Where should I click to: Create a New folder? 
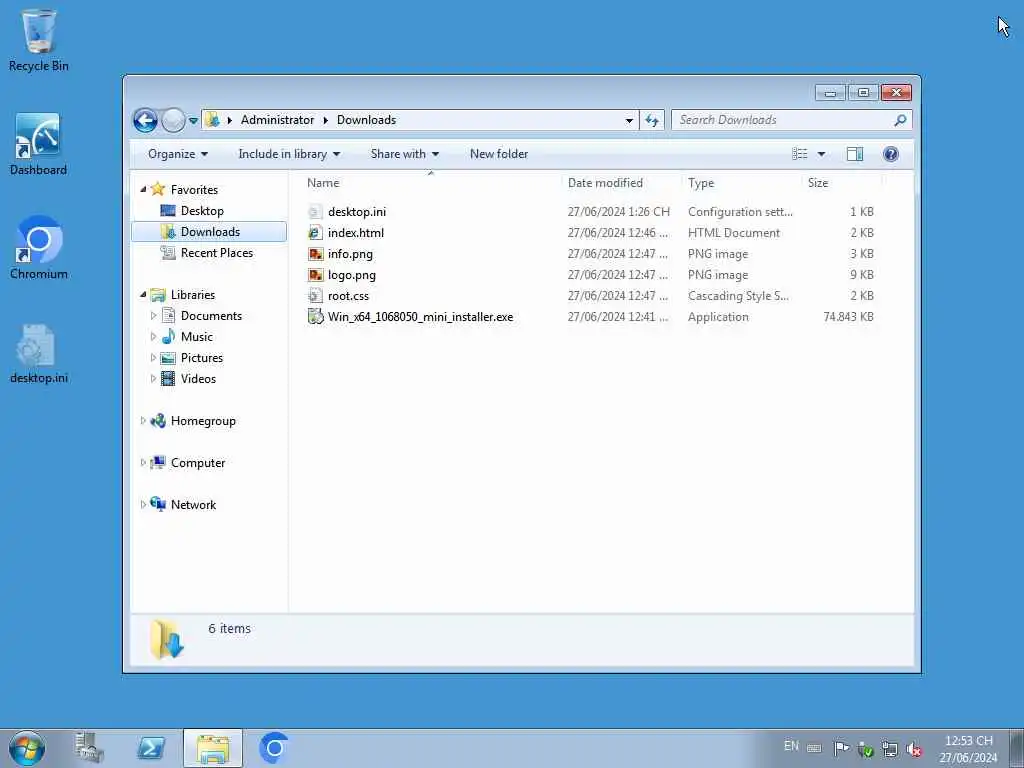tap(499, 154)
